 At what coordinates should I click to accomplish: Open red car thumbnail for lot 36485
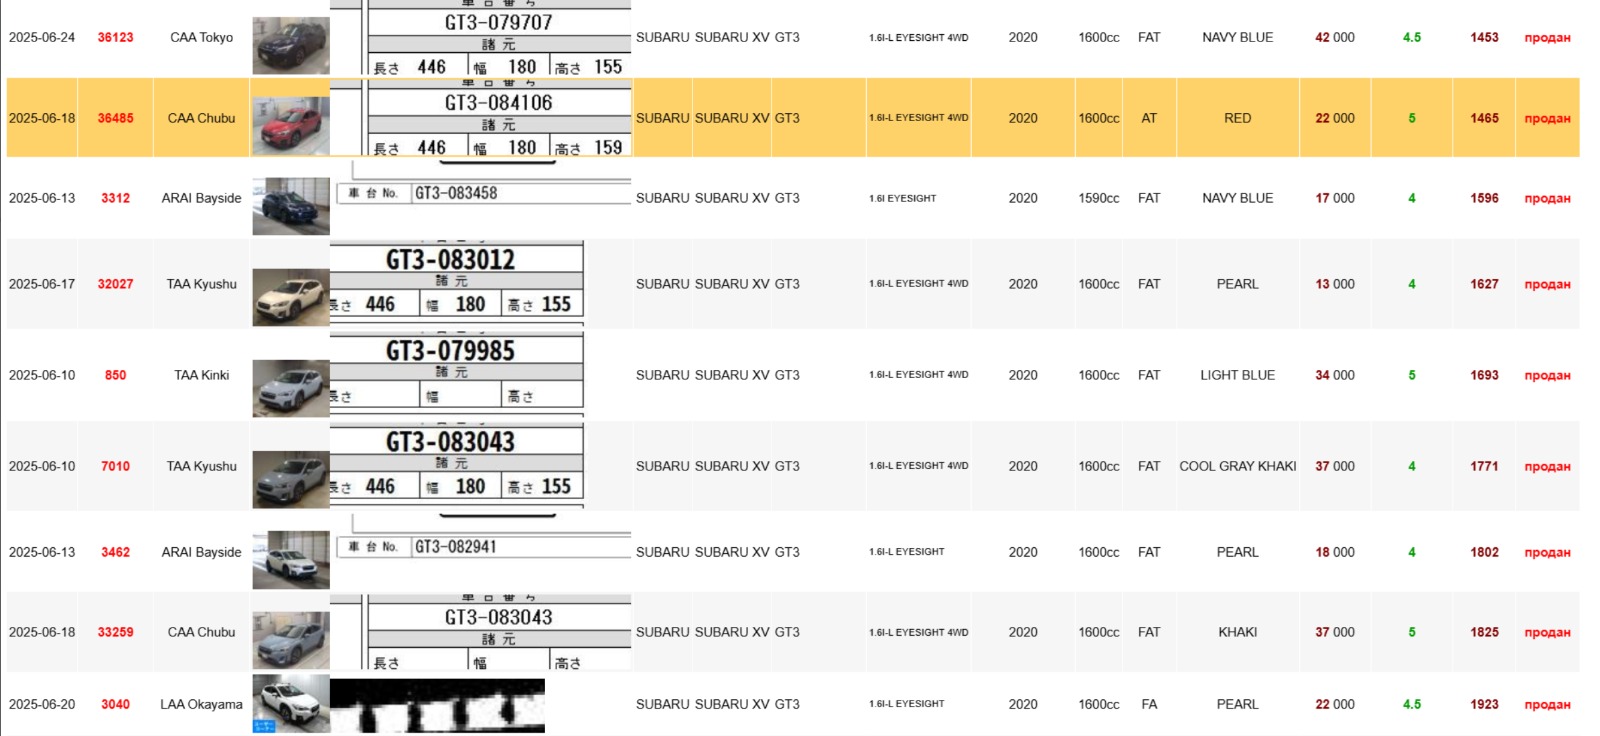pos(291,126)
